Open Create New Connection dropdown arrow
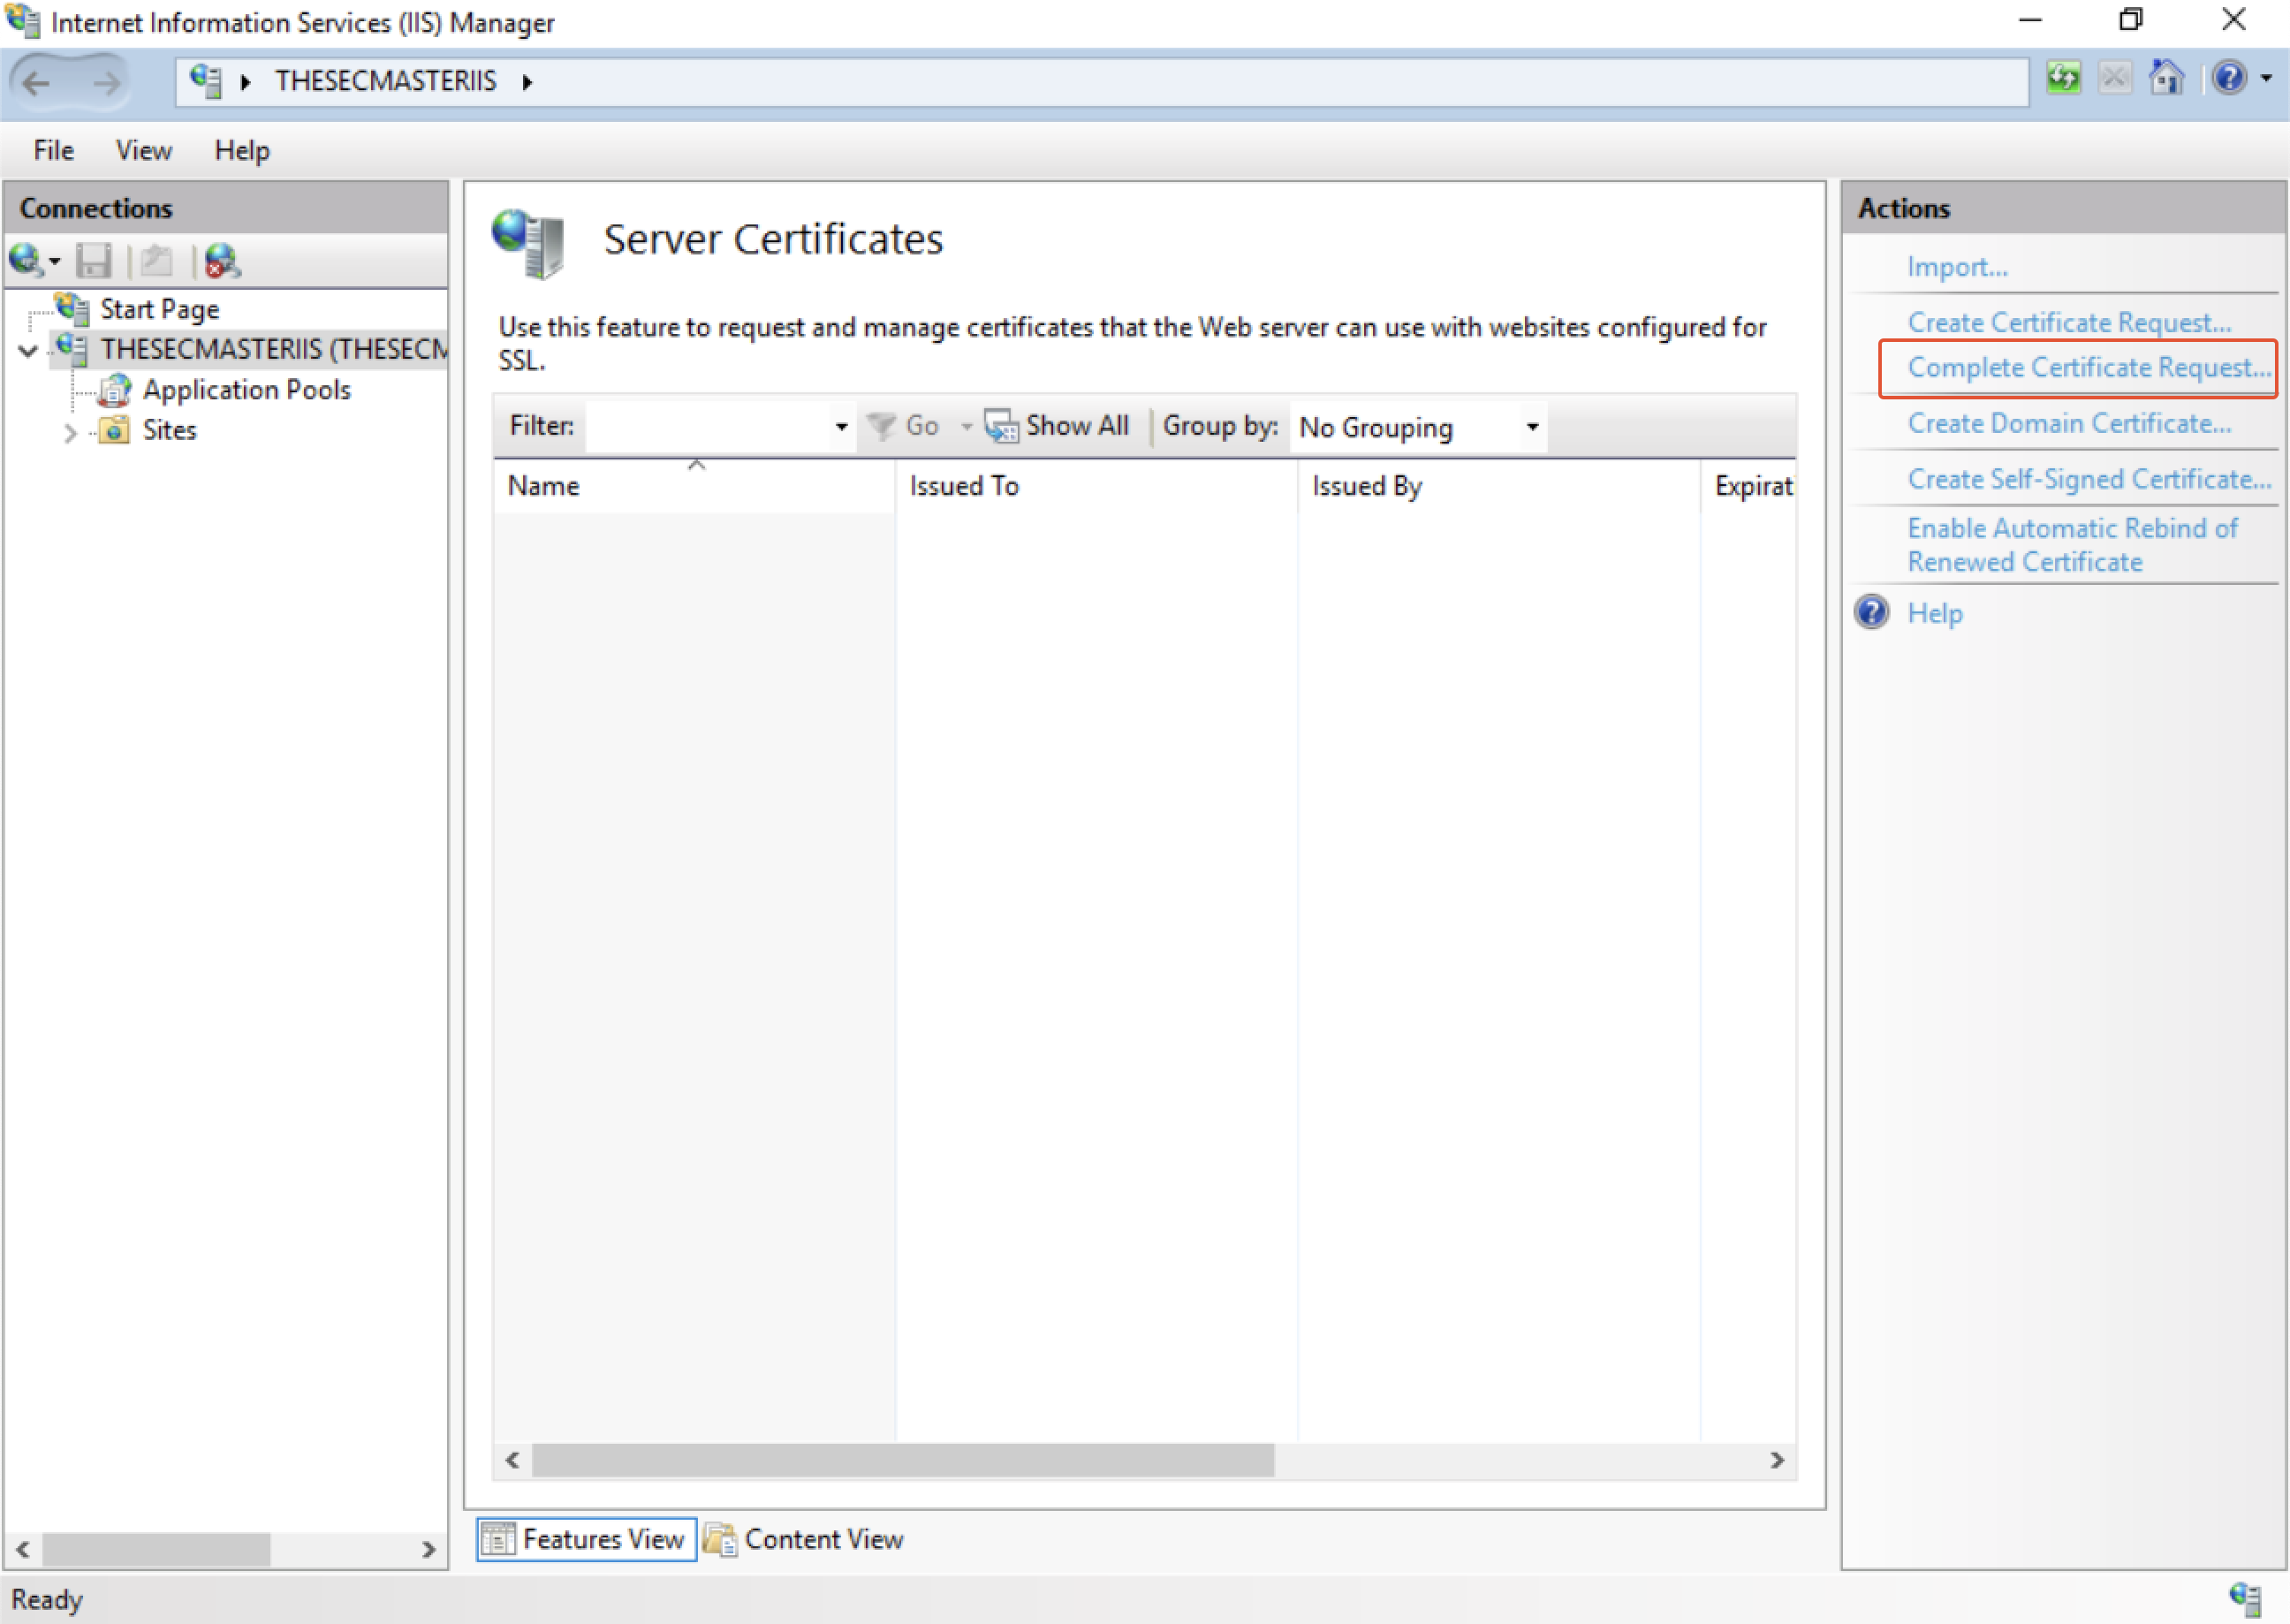The image size is (2290, 1624). 55,263
